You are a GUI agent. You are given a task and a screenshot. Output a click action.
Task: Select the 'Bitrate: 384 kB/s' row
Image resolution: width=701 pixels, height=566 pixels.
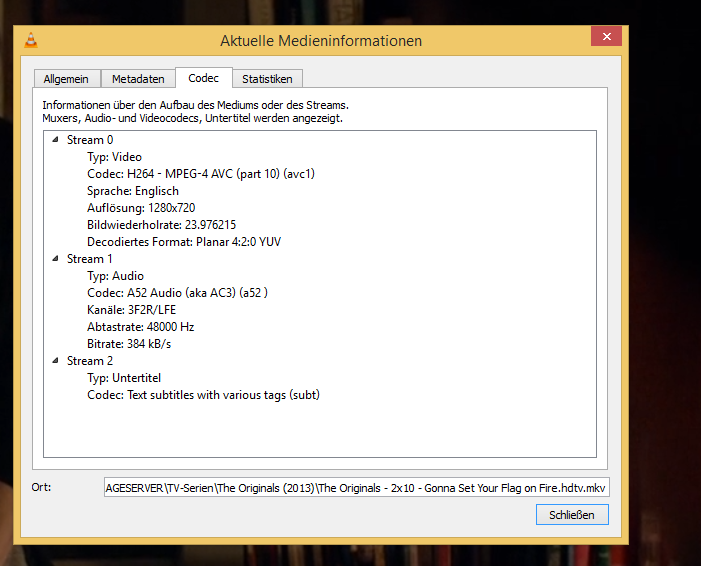tap(129, 344)
